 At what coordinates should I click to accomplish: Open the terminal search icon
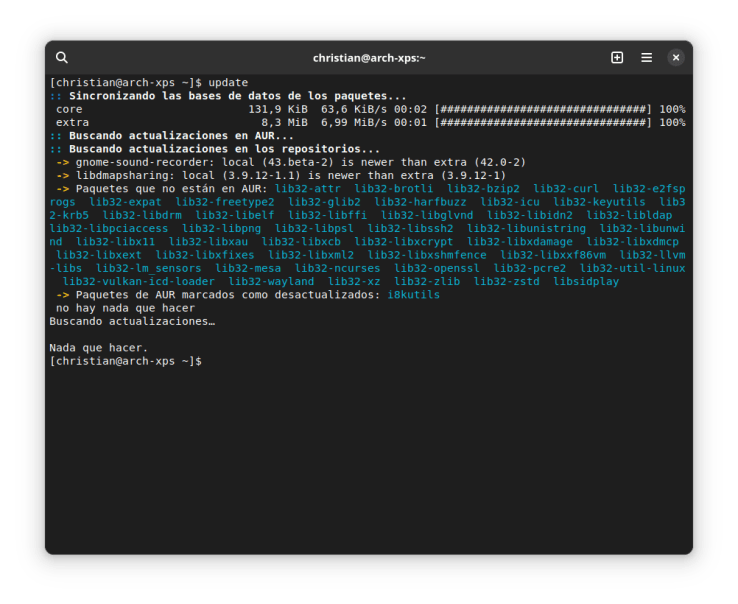62,57
